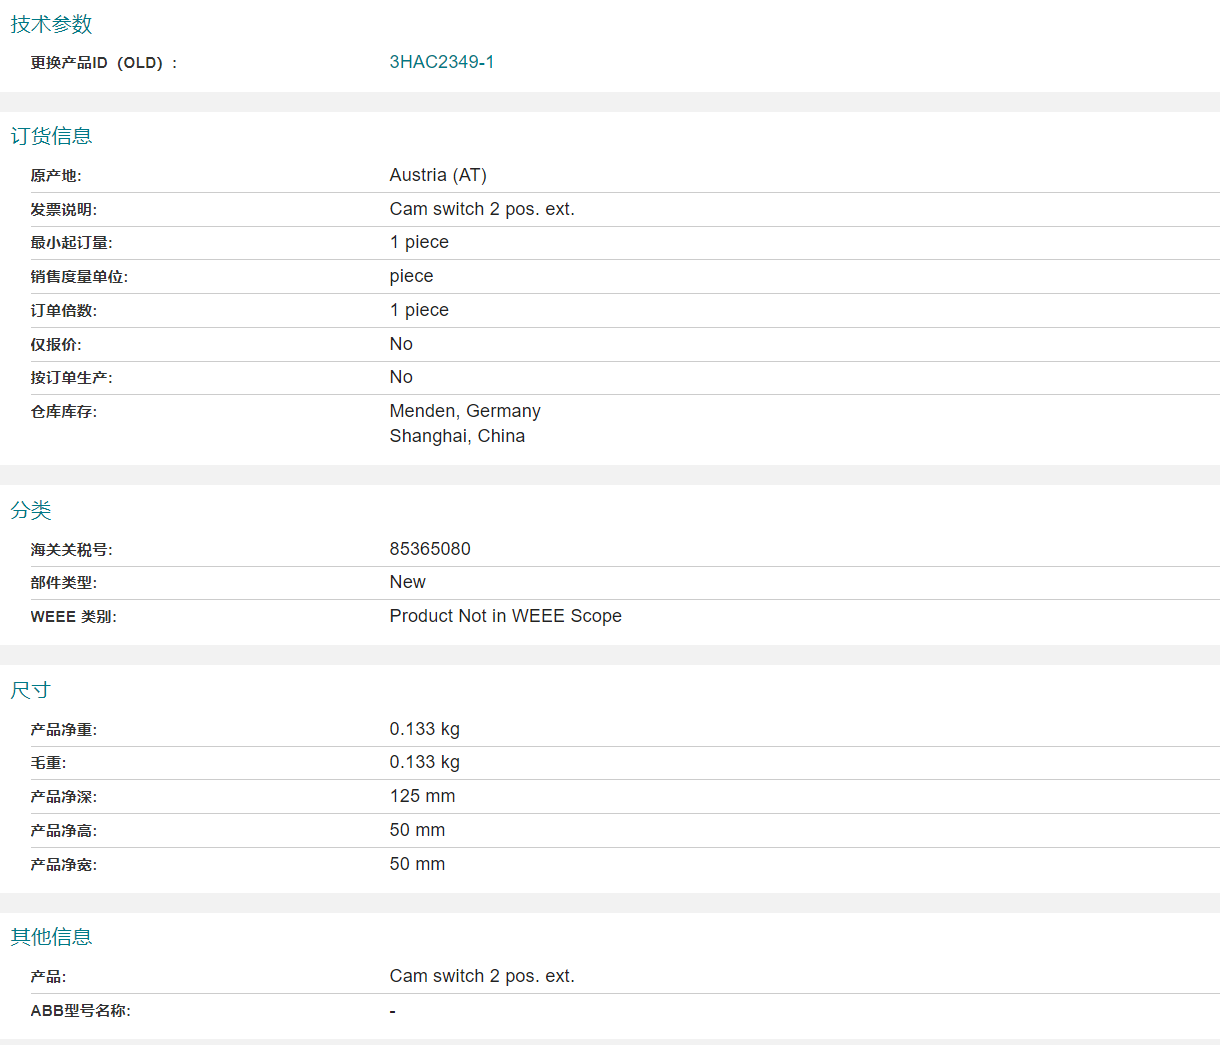Click the ABB型号名称 label
The image size is (1220, 1045).
[x=80, y=1011]
